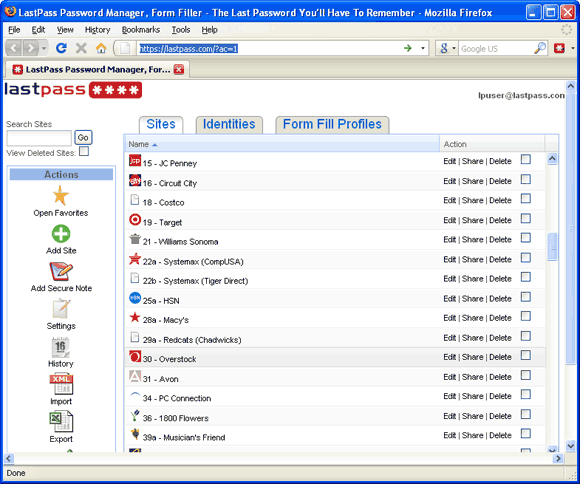
Task: Click Delete for 30 - Overstock
Action: (500, 357)
